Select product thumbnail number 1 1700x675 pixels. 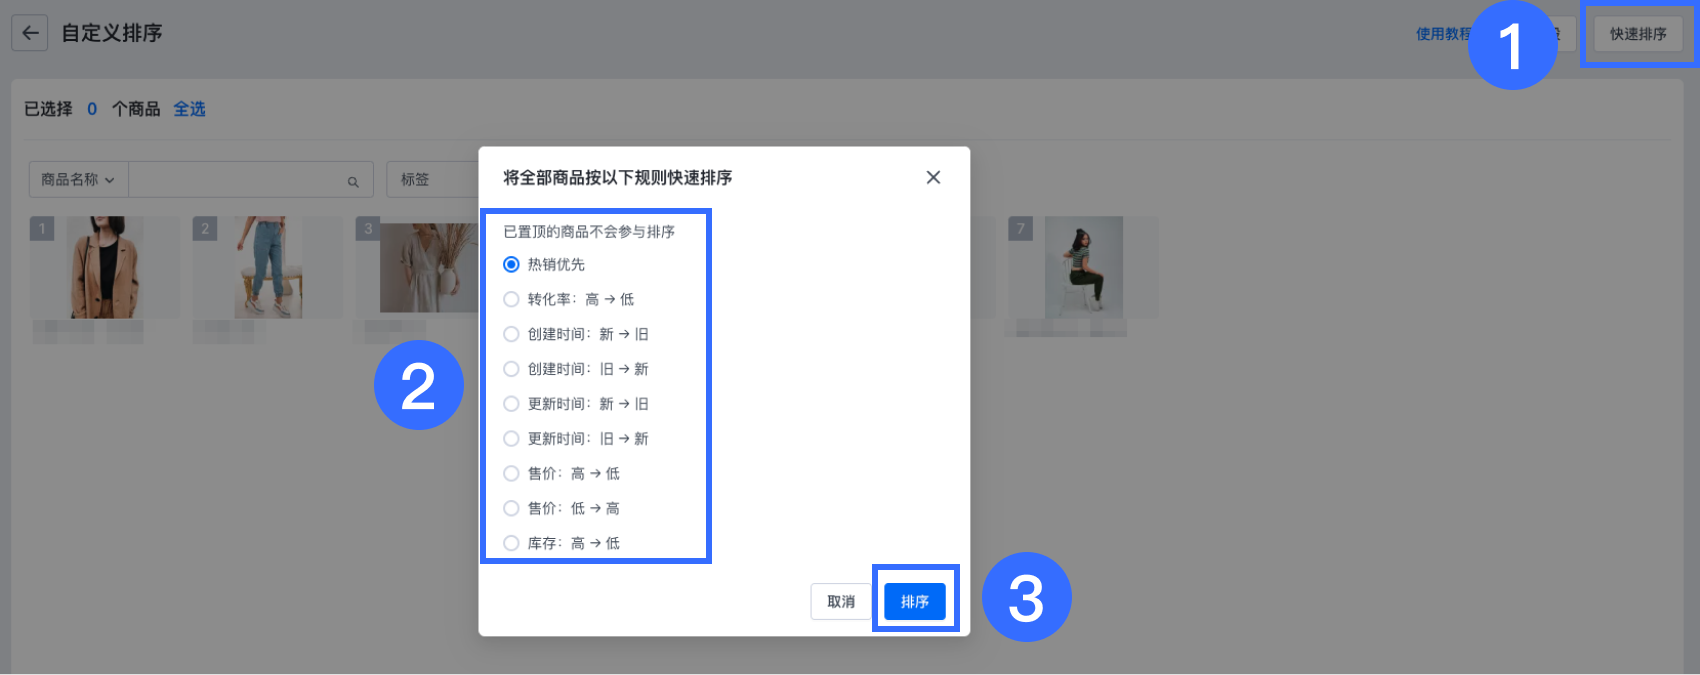click(105, 268)
